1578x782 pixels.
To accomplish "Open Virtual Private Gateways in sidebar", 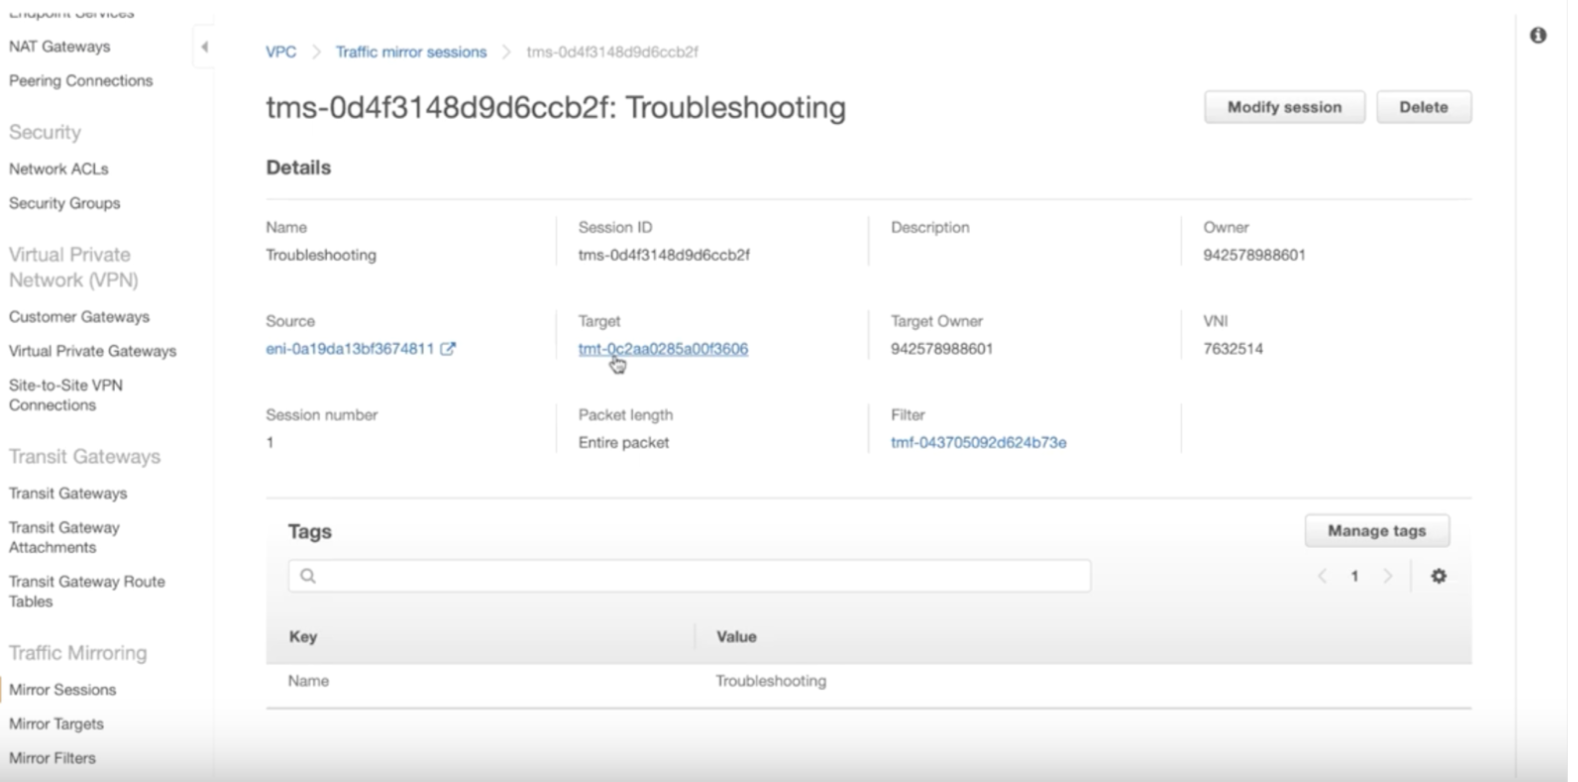I will [x=93, y=351].
